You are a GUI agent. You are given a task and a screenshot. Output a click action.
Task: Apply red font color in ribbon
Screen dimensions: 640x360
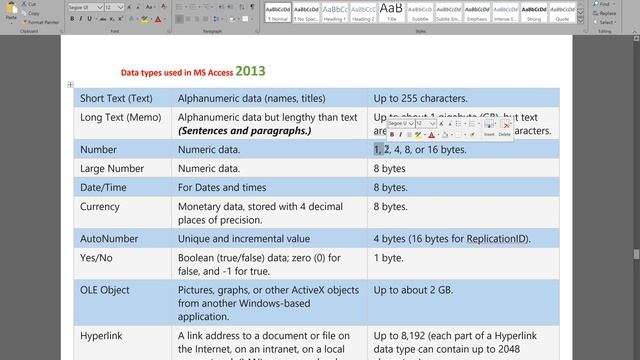(x=158, y=19)
